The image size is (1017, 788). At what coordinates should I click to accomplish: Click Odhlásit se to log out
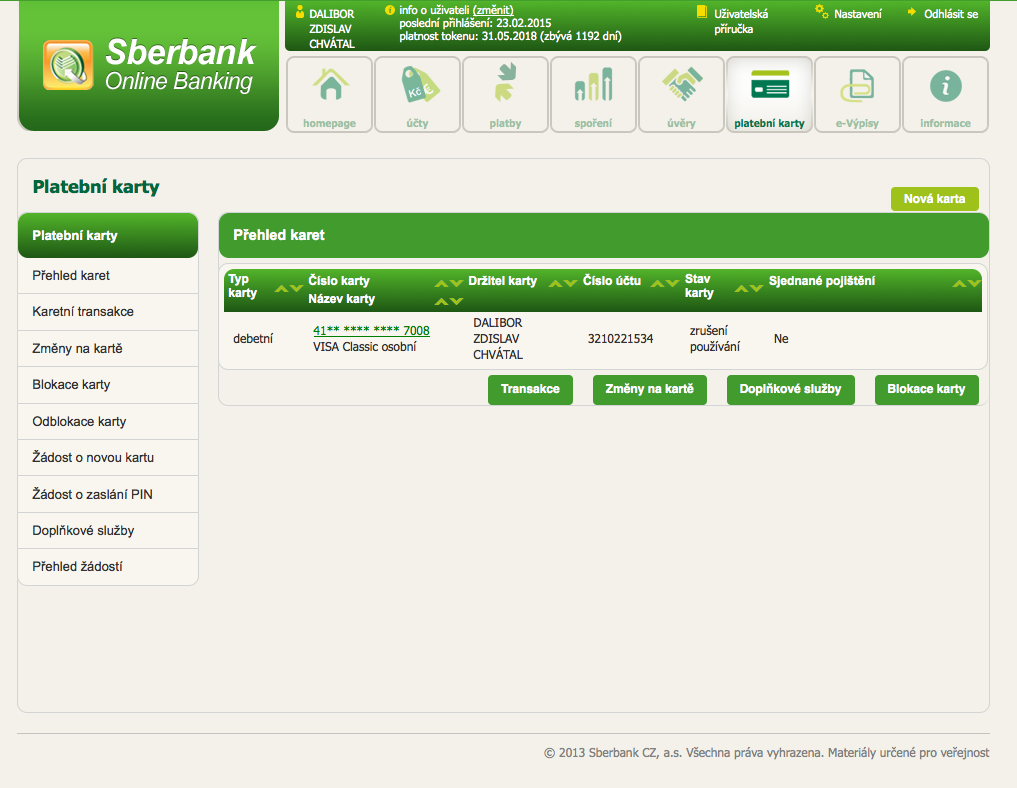951,14
